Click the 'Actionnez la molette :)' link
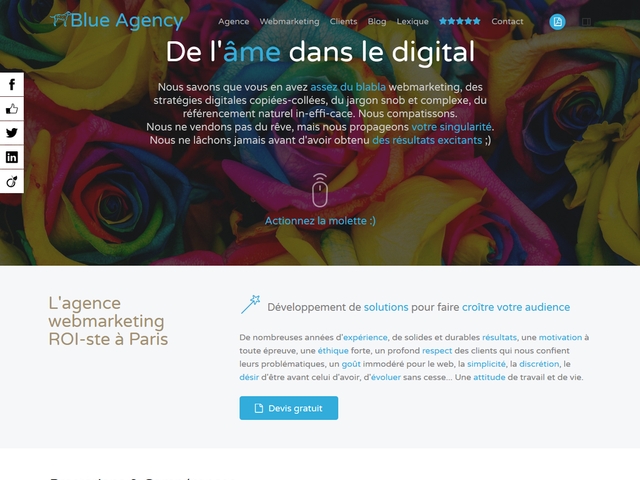Image resolution: width=640 pixels, height=480 pixels. [320, 221]
